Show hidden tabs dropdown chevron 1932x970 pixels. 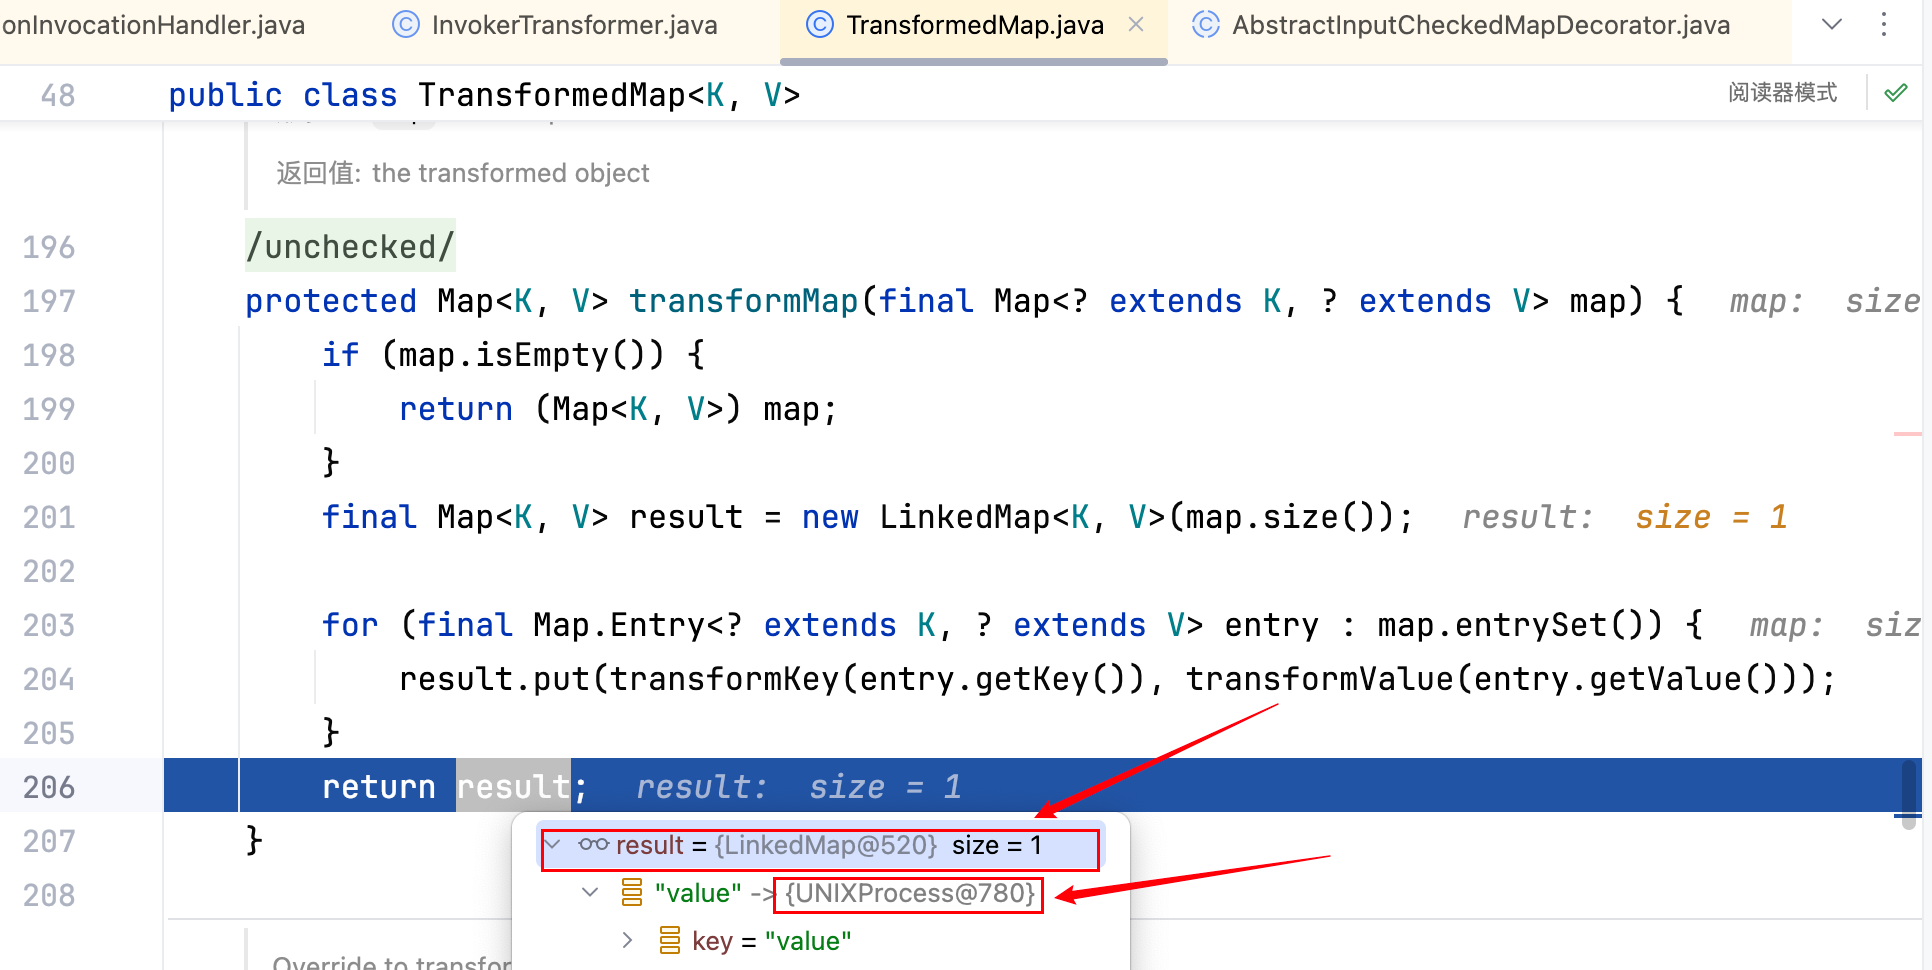[1832, 25]
